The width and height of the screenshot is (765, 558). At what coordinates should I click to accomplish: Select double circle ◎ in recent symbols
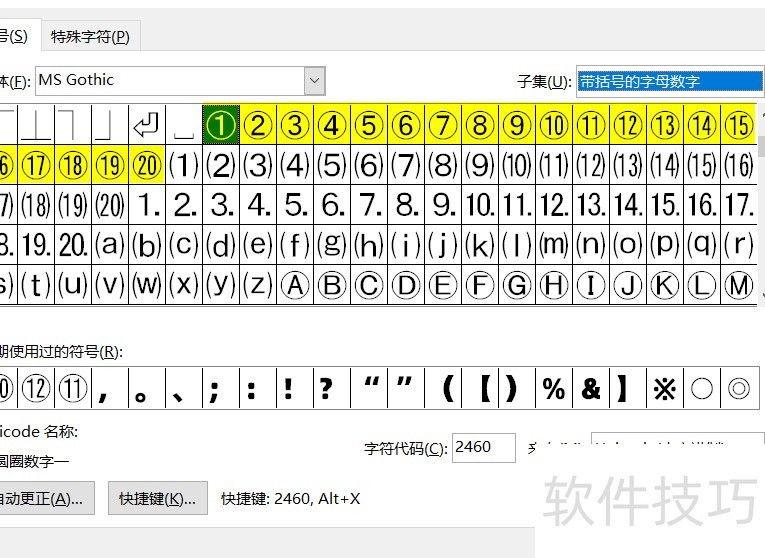739,389
